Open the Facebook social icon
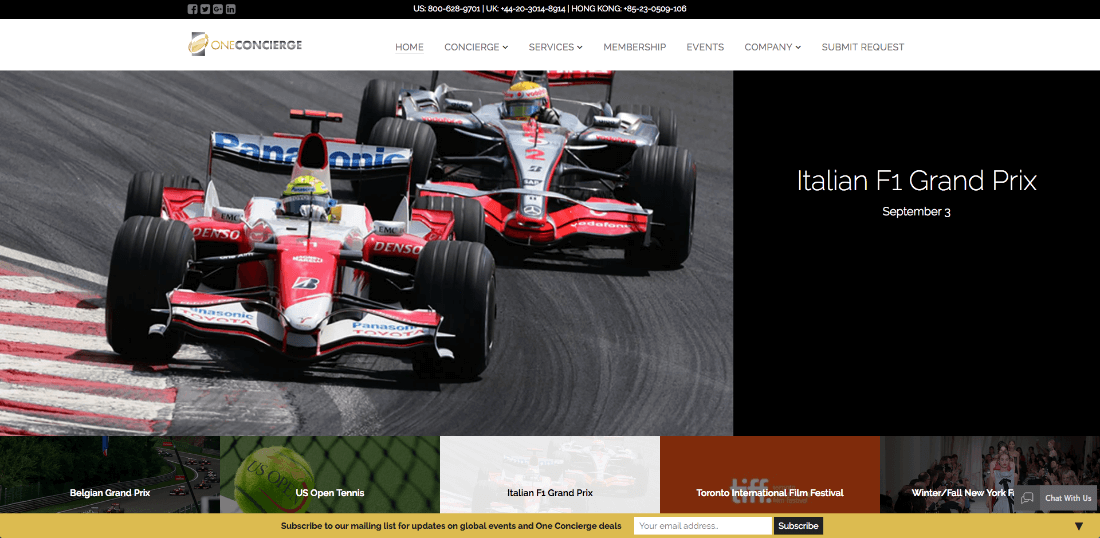1100x538 pixels. click(192, 9)
